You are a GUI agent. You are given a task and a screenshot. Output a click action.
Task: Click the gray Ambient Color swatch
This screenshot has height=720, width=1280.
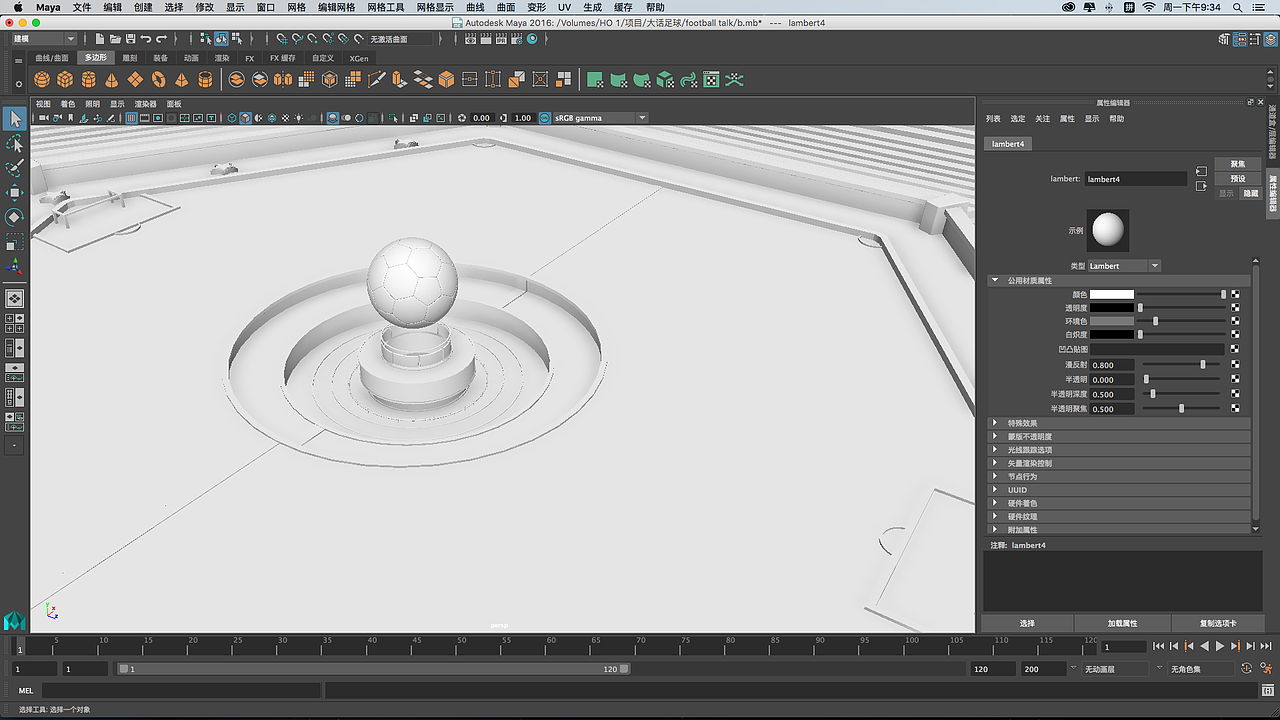(1112, 321)
